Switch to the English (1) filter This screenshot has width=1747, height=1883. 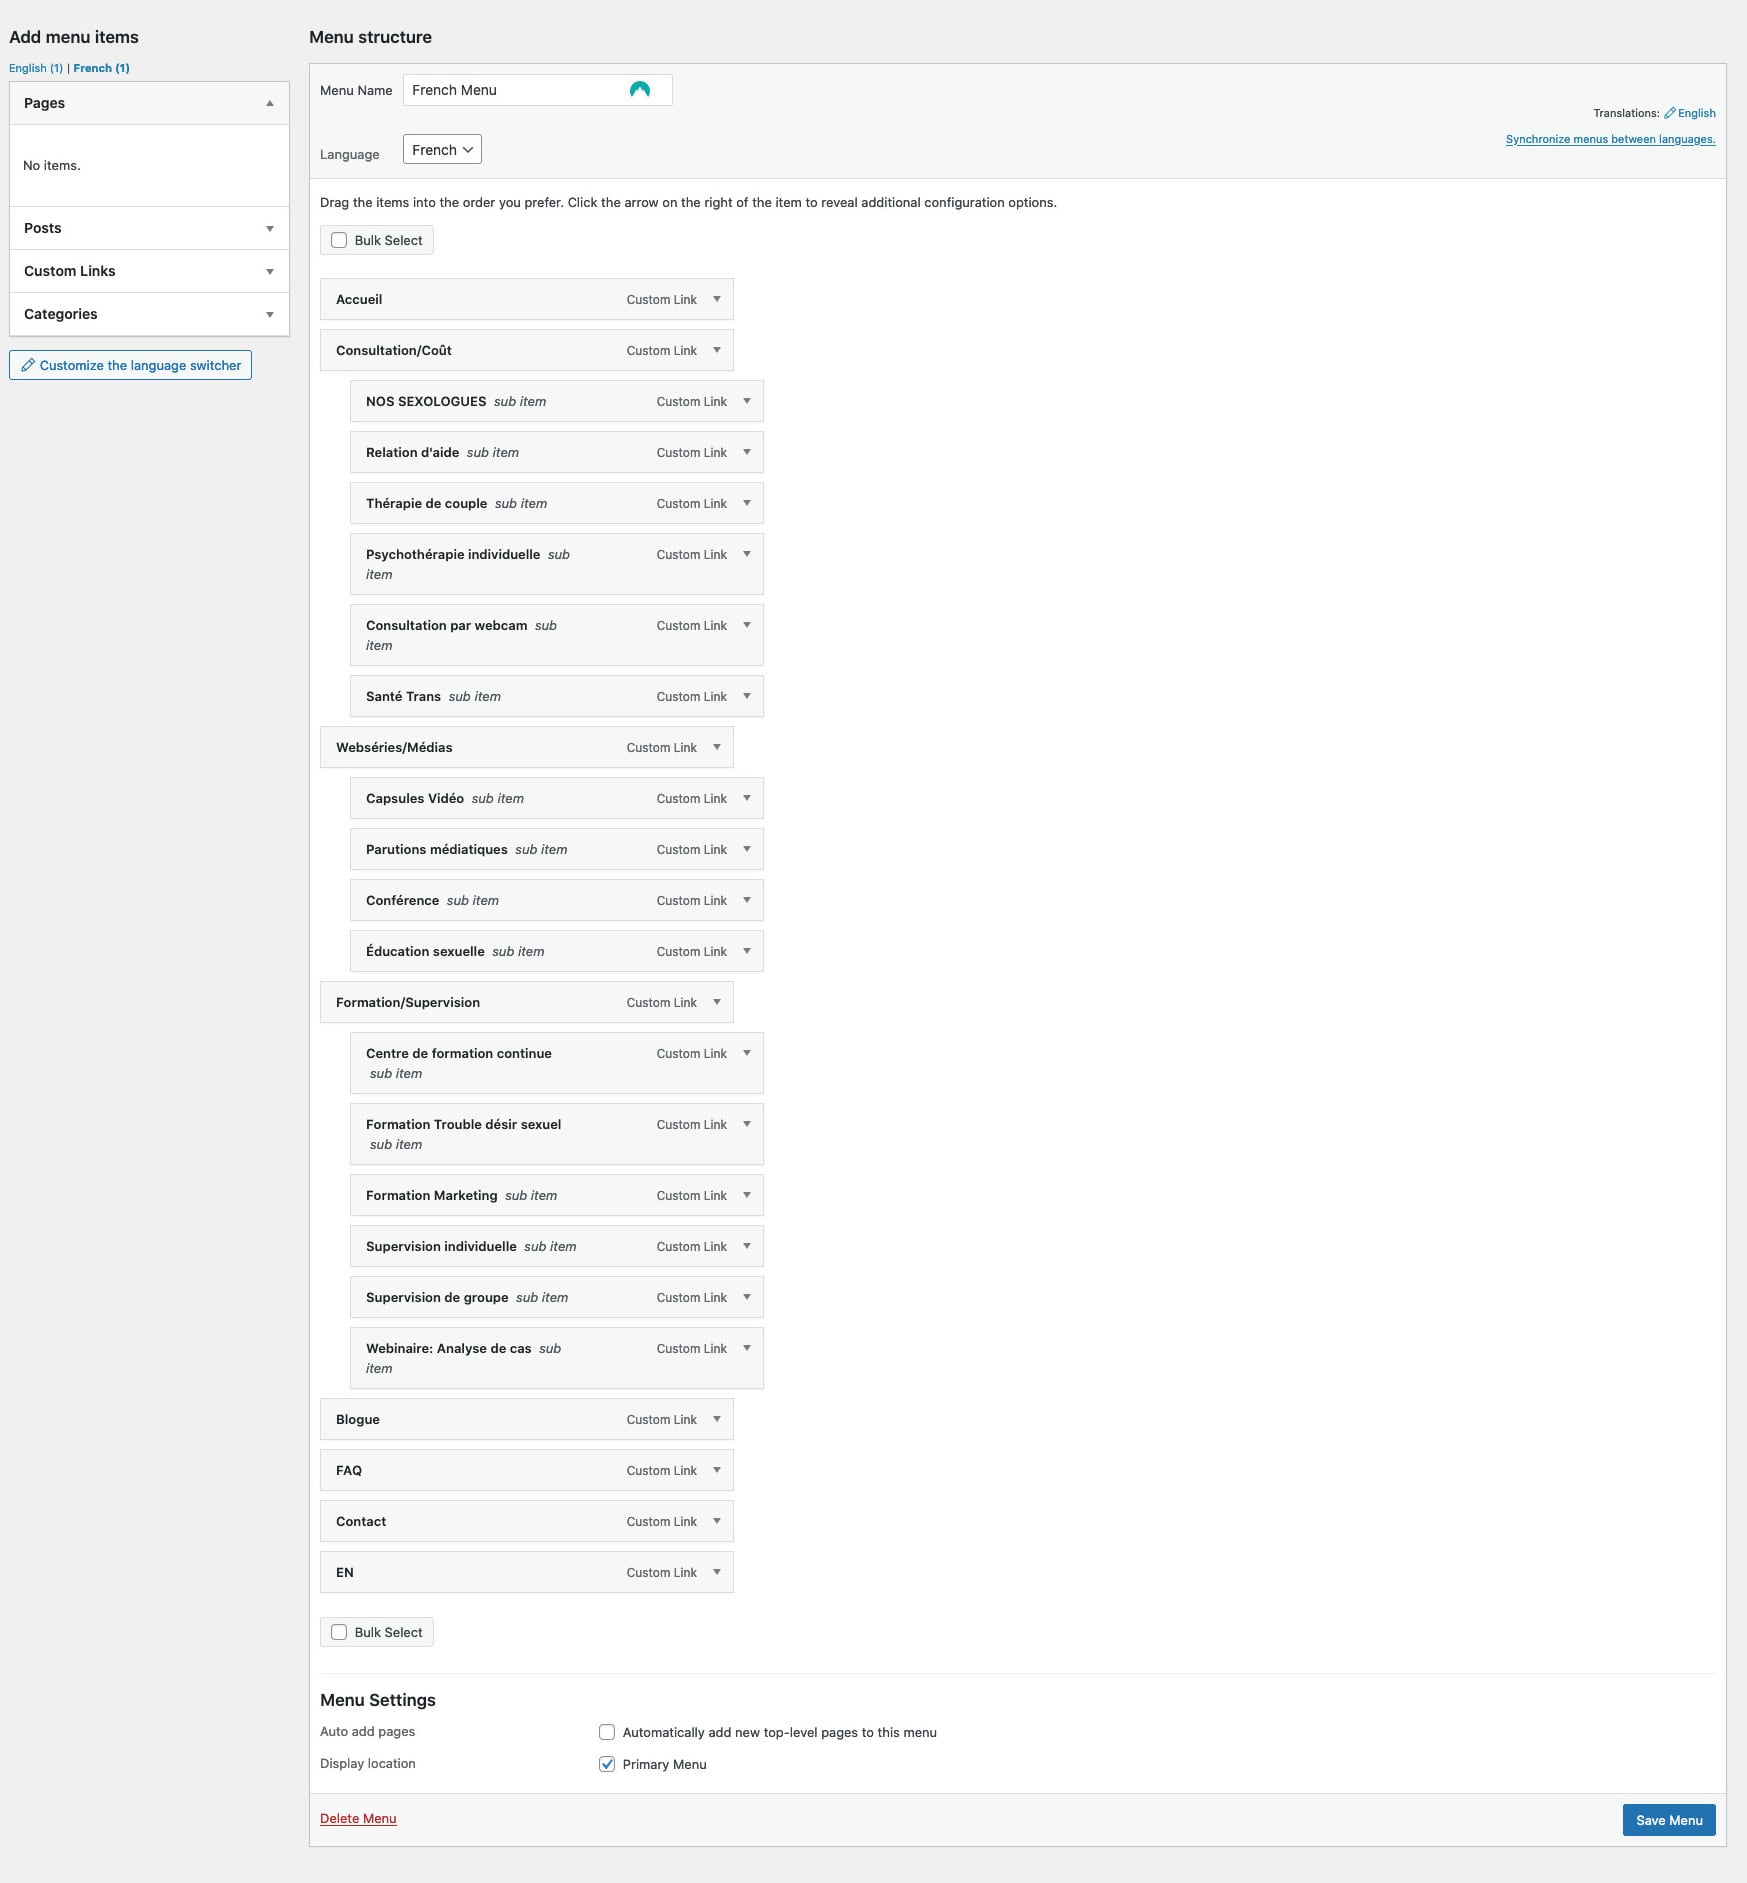pyautogui.click(x=36, y=68)
